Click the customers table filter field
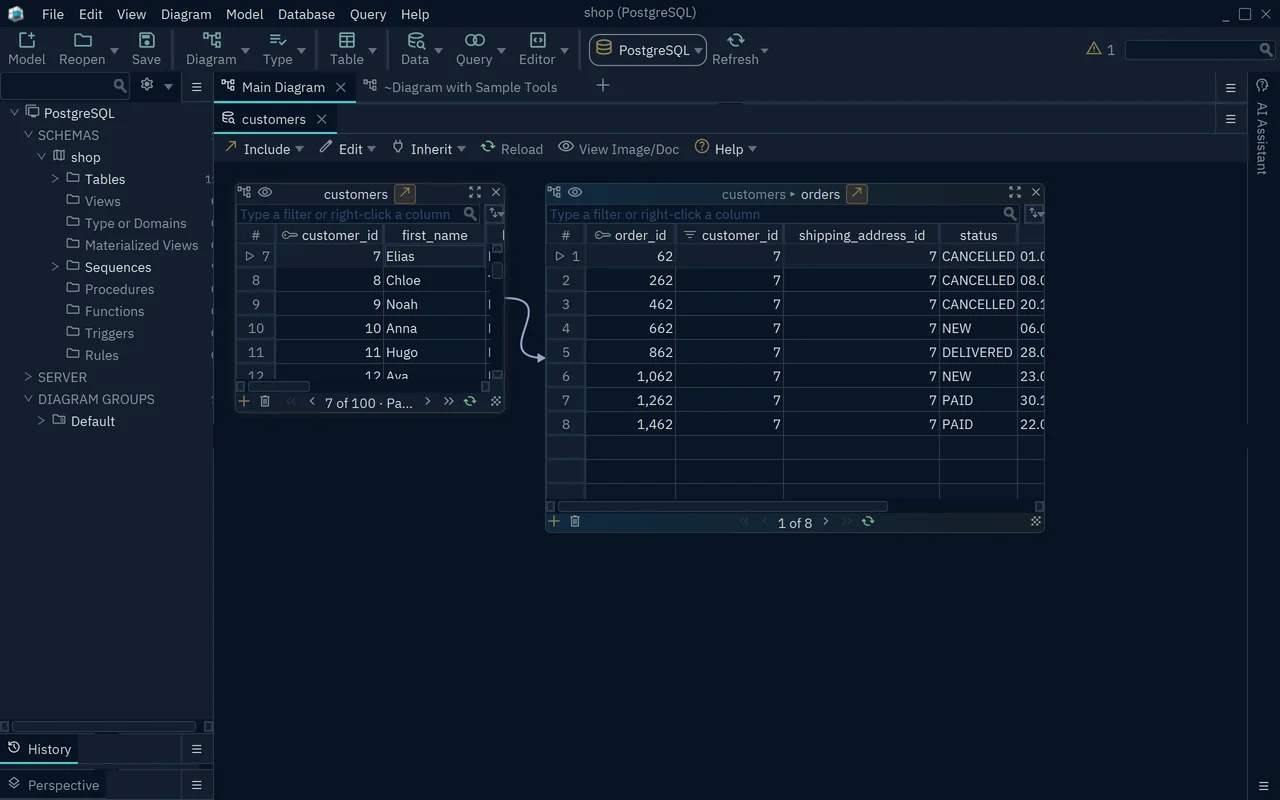Image resolution: width=1280 pixels, height=800 pixels. coord(351,214)
